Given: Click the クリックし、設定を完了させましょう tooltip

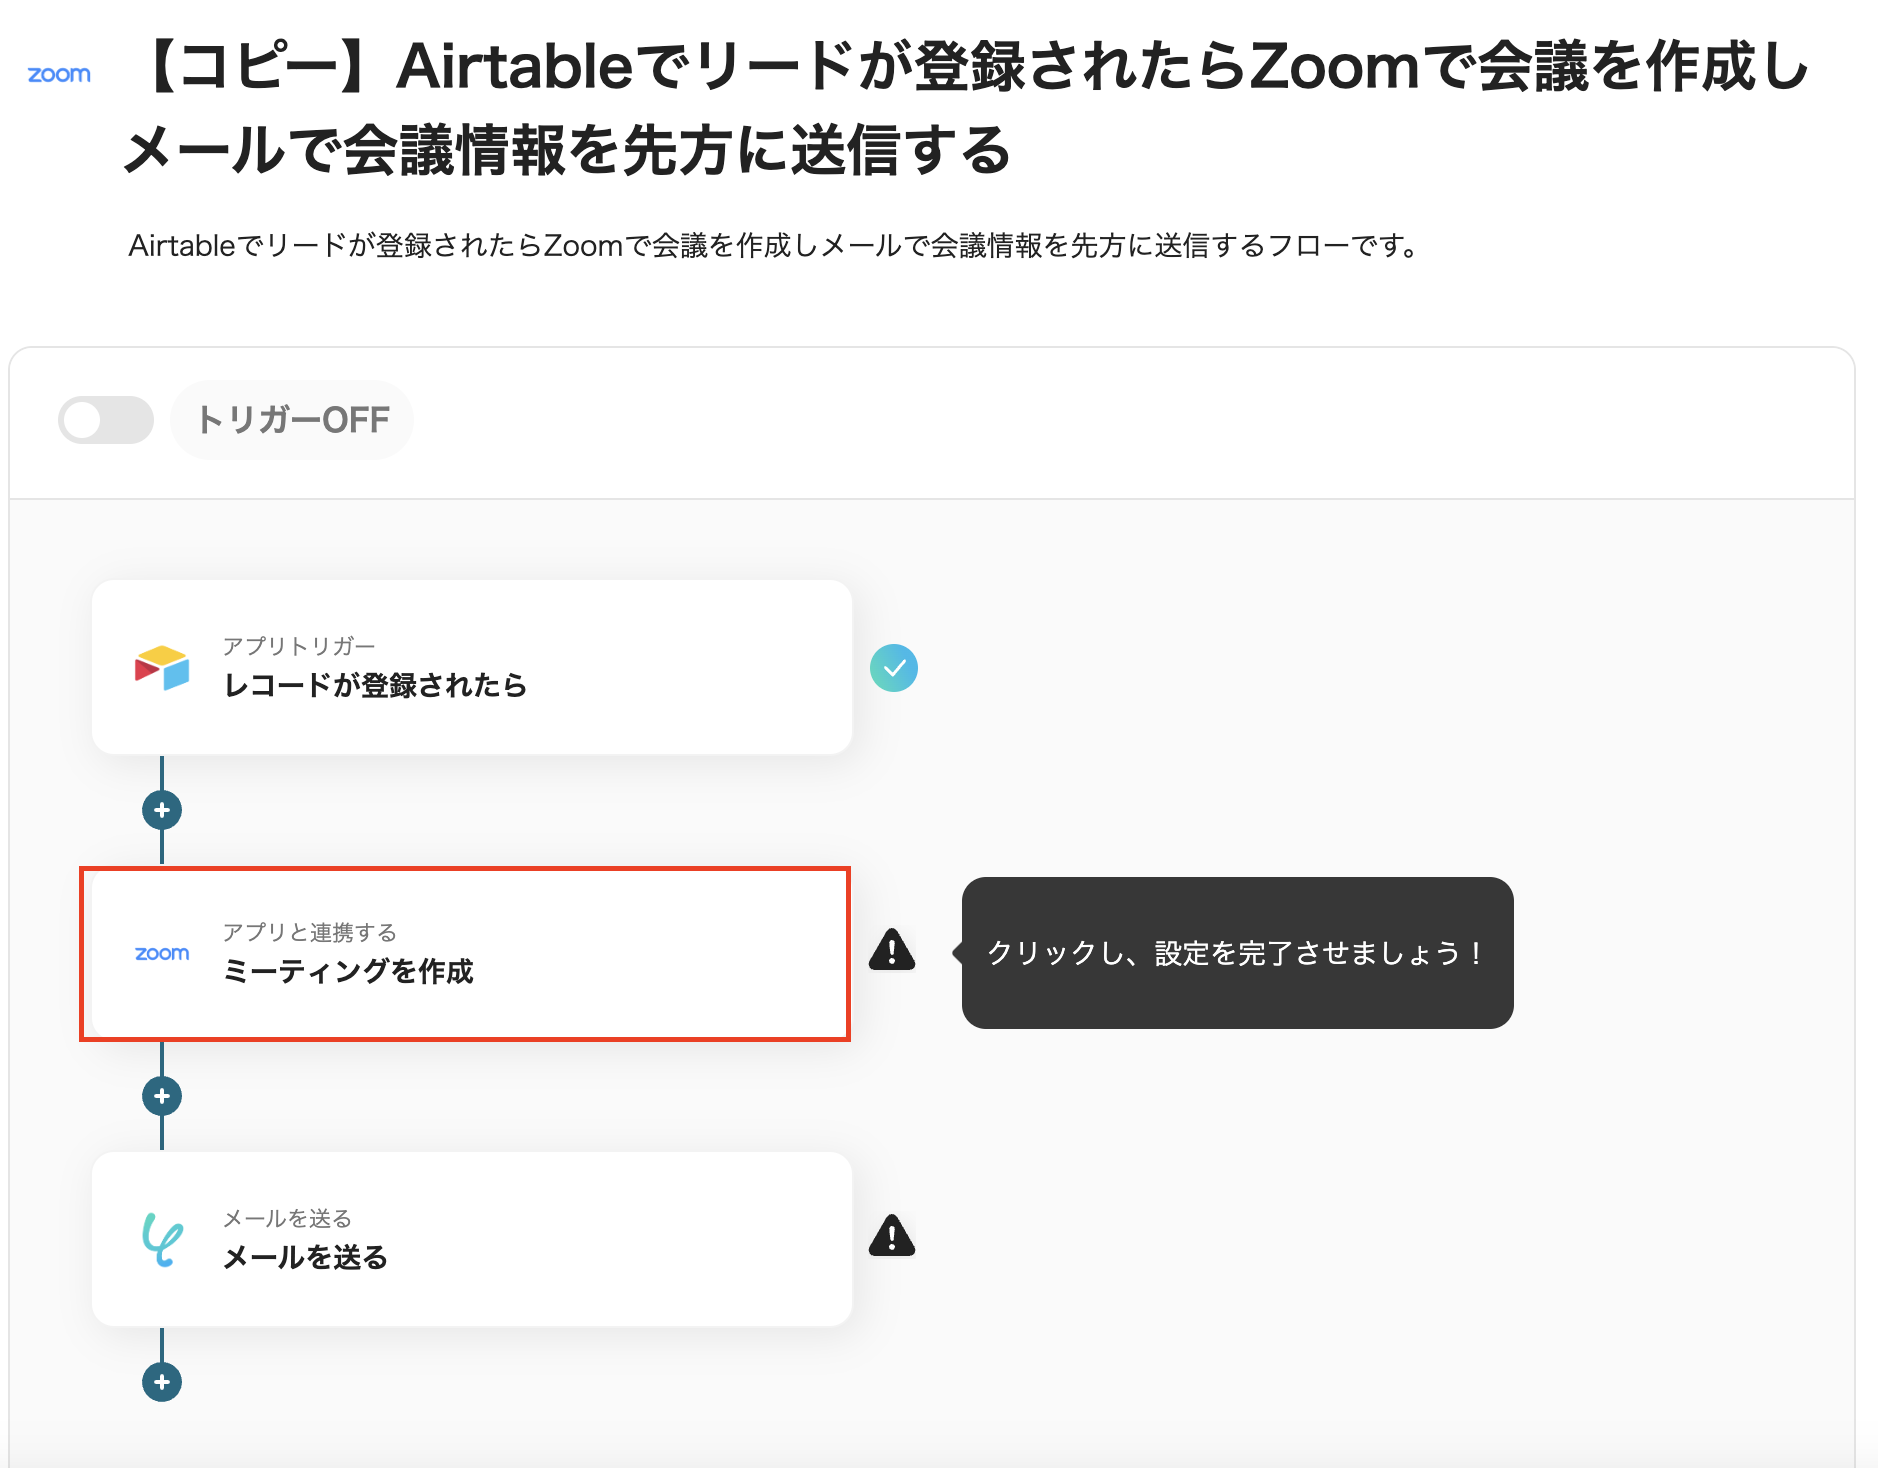Looking at the screenshot, I should click(x=1237, y=953).
